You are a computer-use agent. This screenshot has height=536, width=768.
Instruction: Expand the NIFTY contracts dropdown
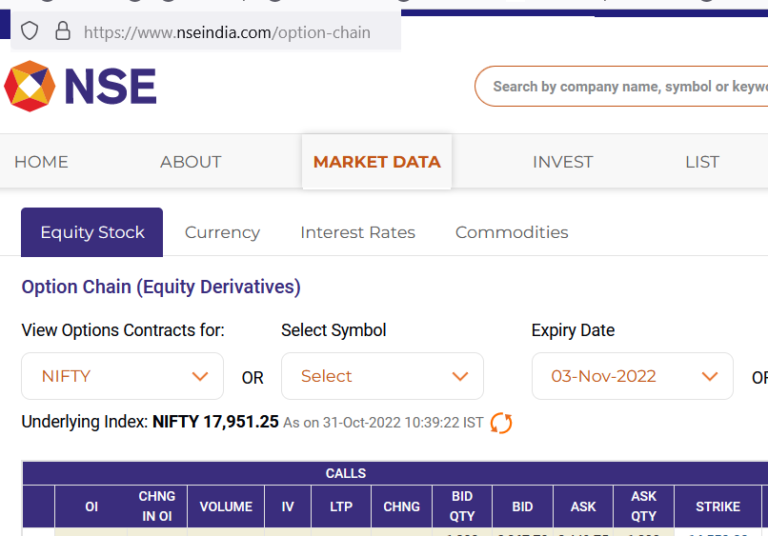pos(122,376)
